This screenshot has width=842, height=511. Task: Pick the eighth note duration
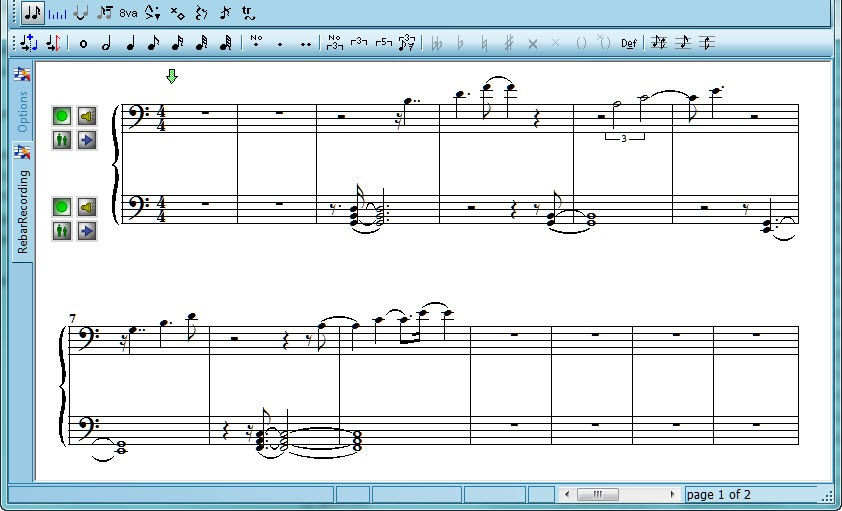153,43
